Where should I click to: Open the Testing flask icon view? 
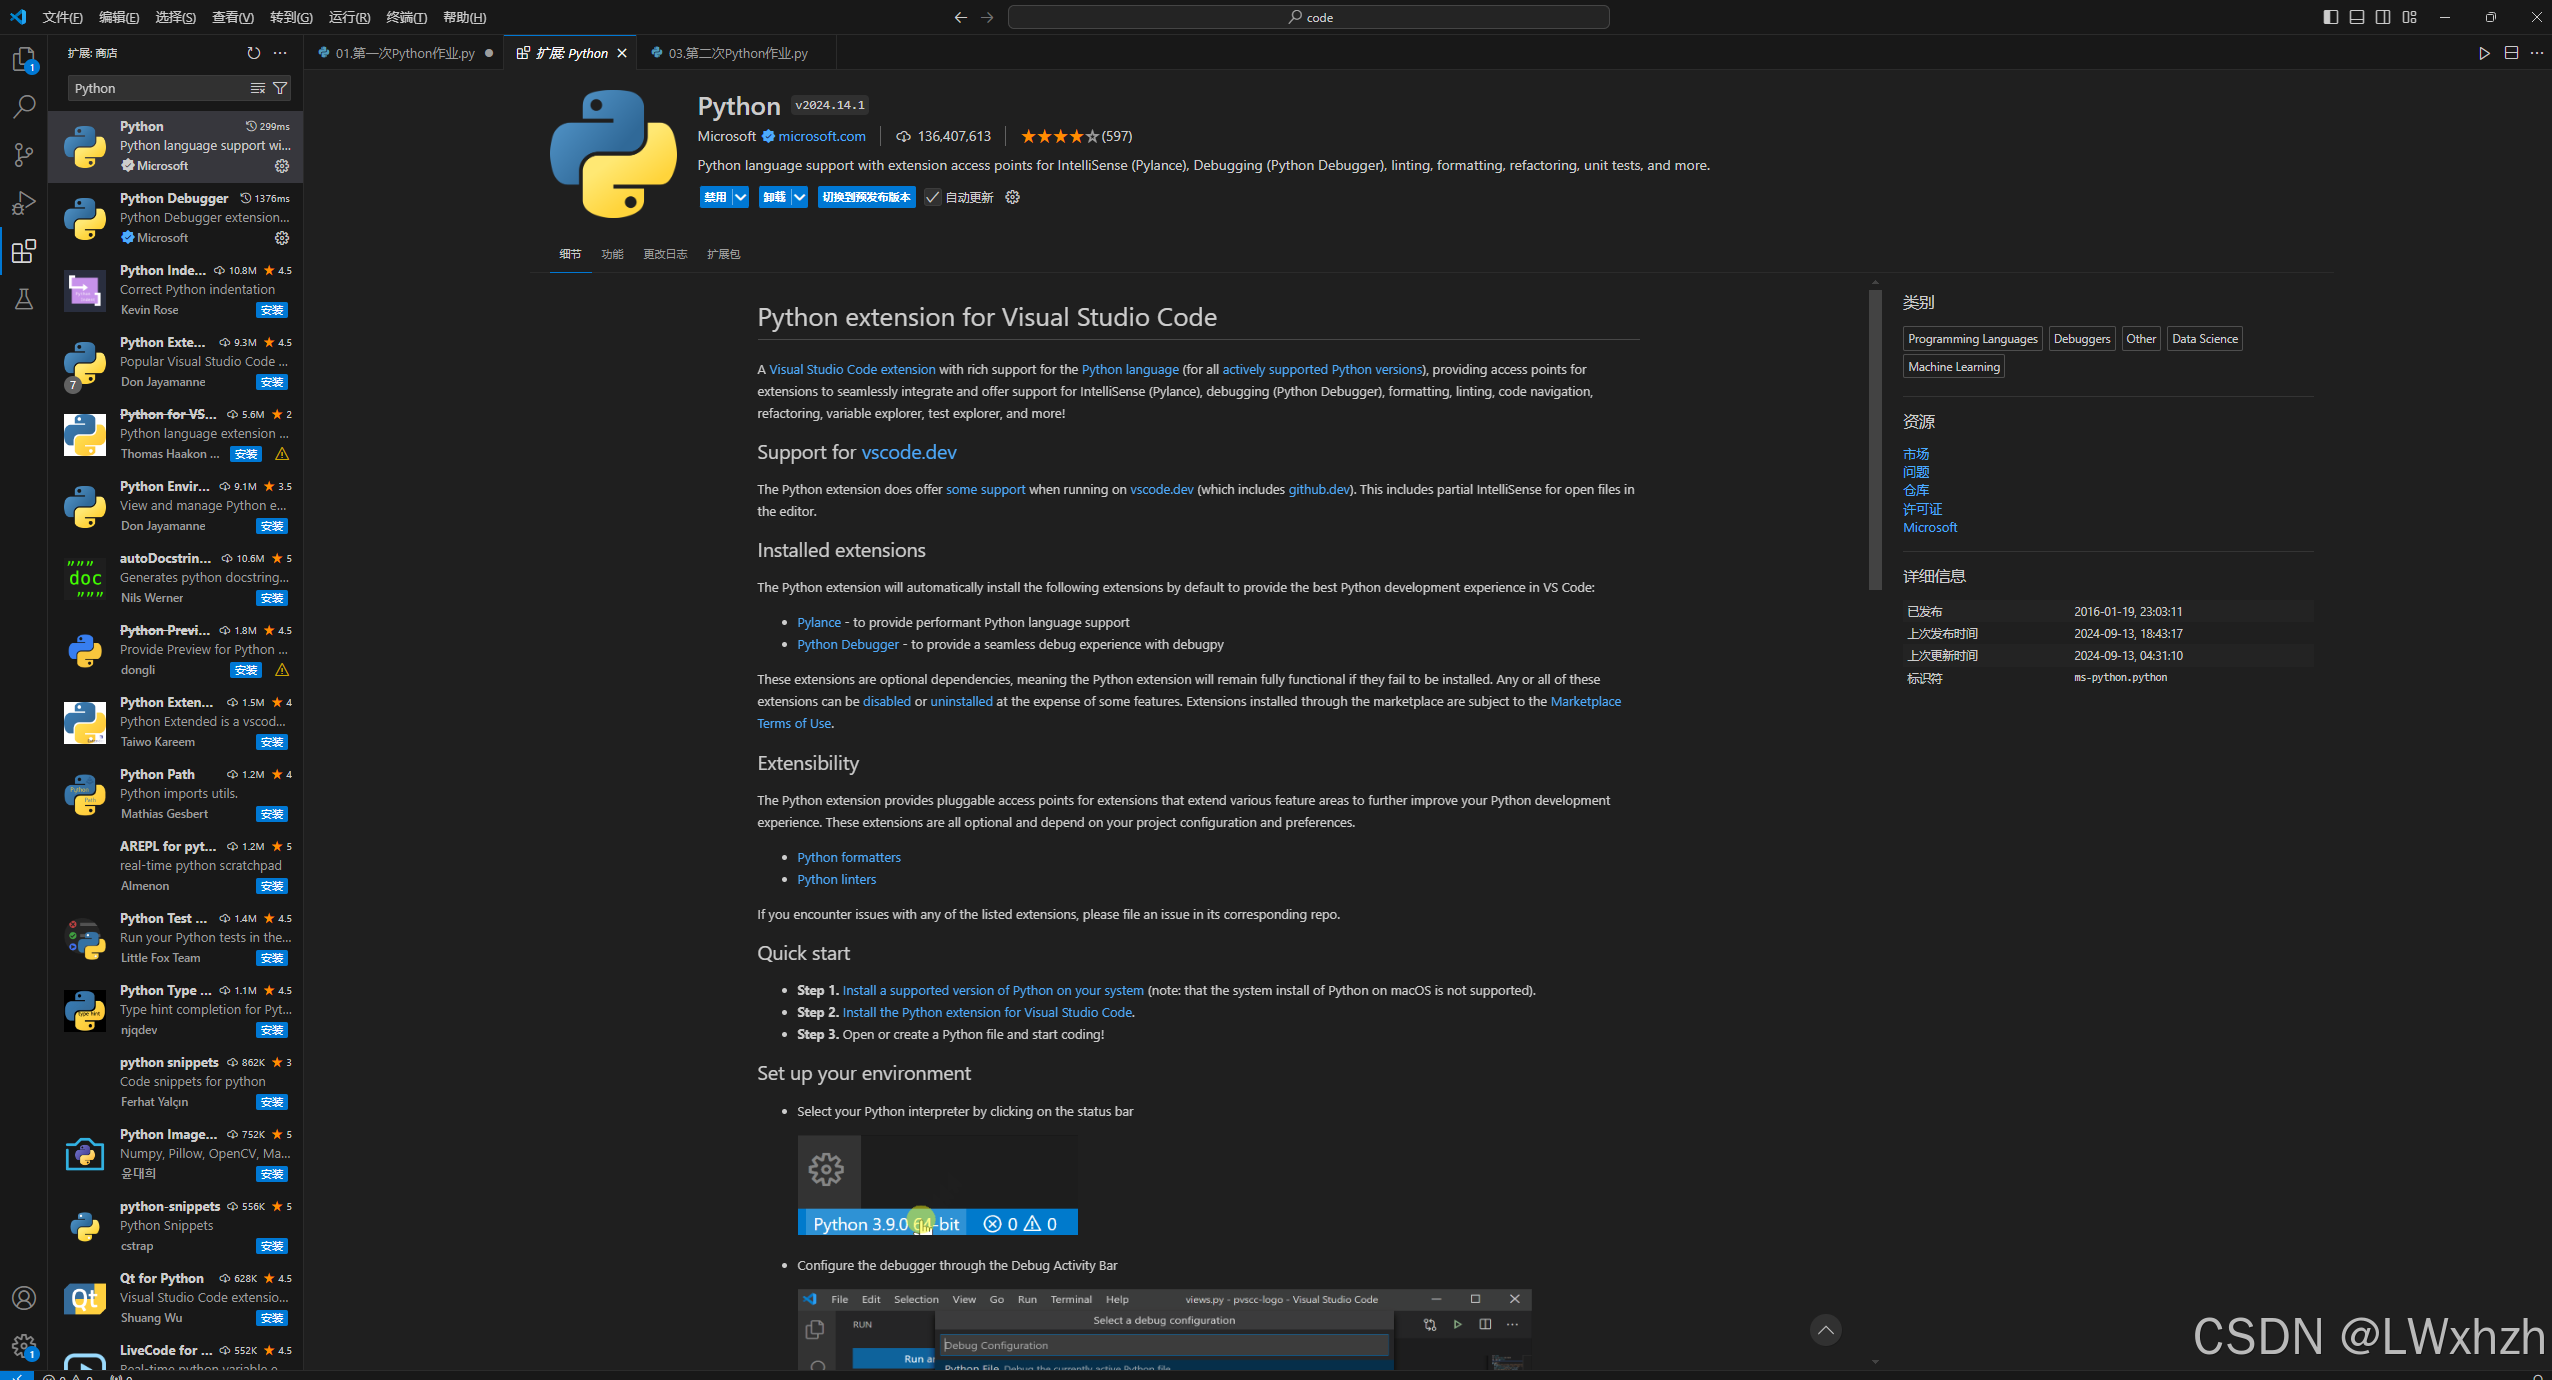click(x=24, y=299)
